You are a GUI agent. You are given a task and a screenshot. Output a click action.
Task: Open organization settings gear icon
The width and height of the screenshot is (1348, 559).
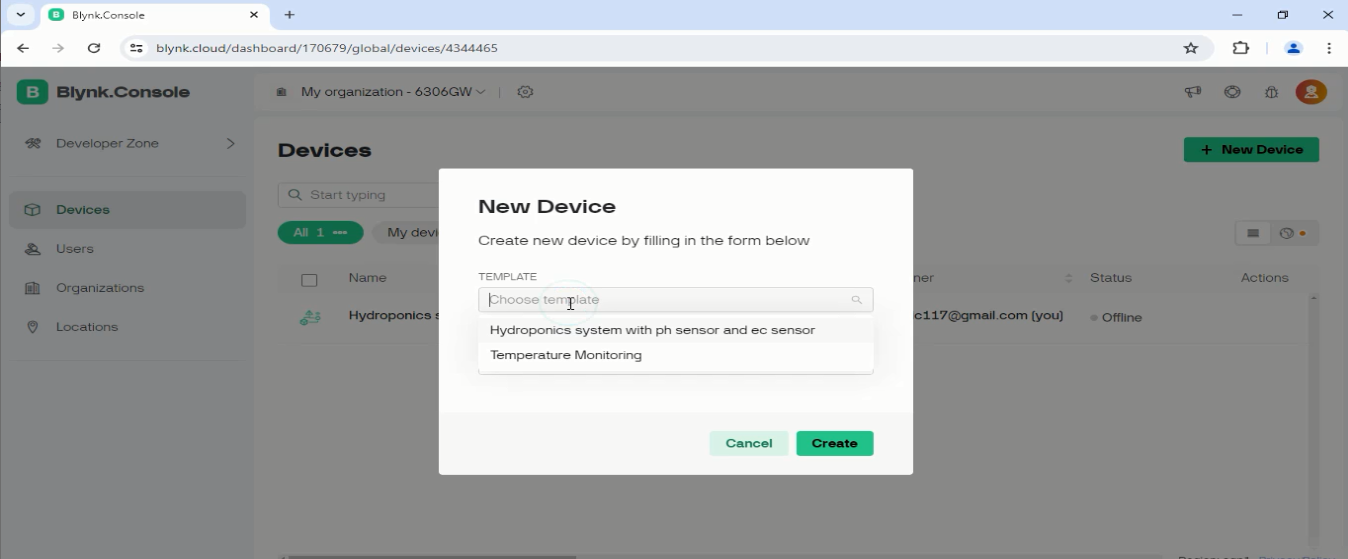pyautogui.click(x=525, y=92)
